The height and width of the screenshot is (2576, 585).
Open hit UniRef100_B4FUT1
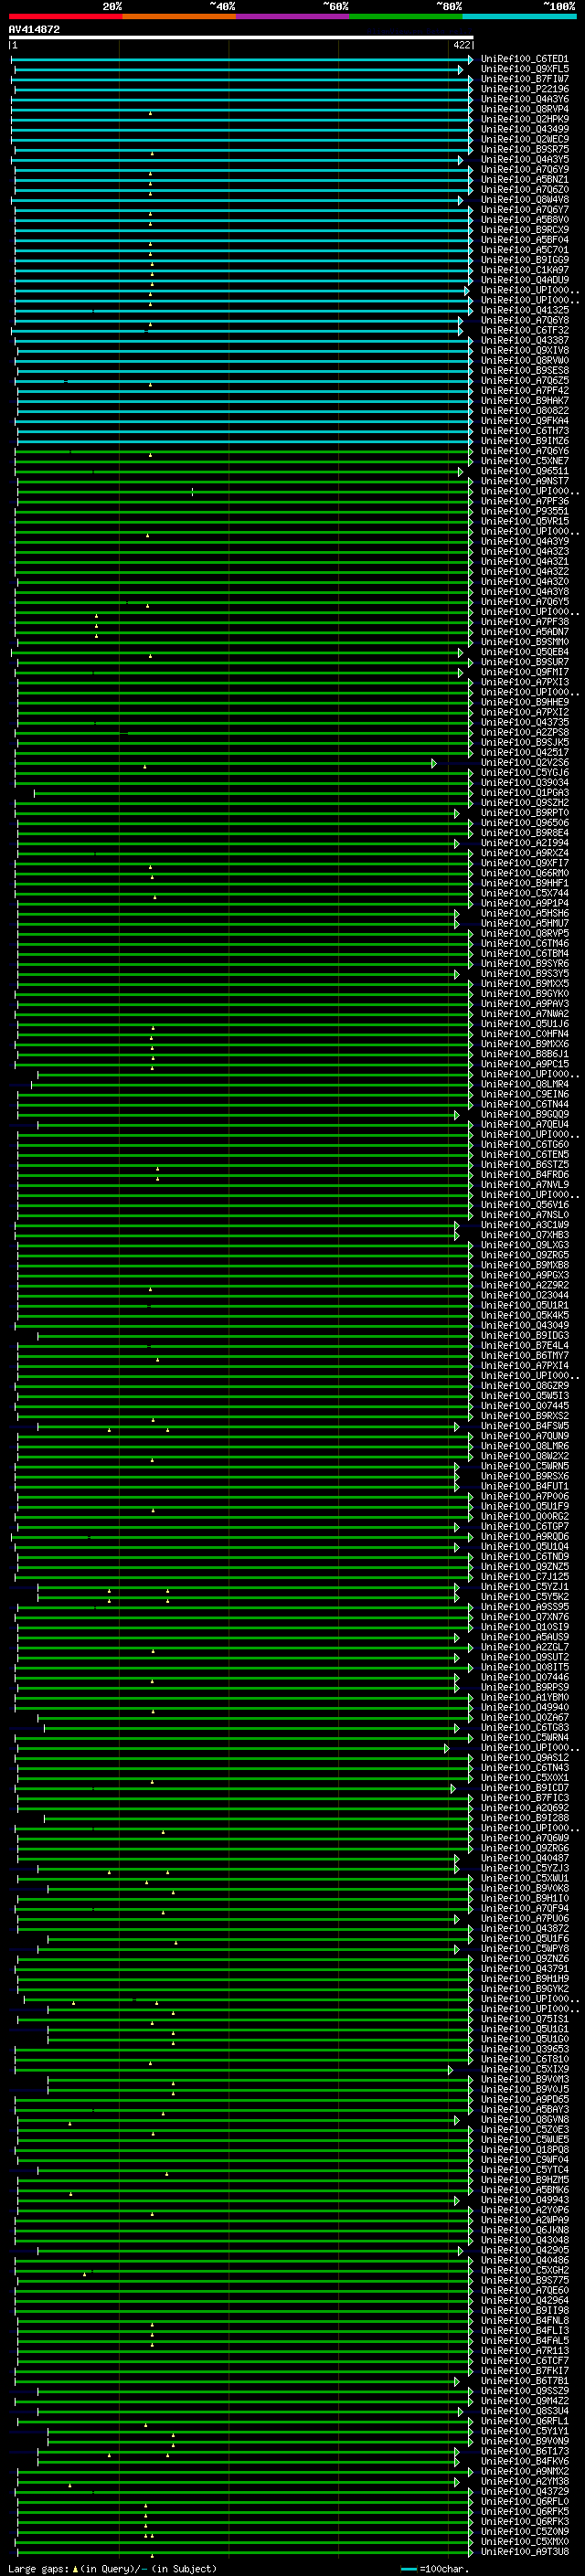click(524, 1486)
